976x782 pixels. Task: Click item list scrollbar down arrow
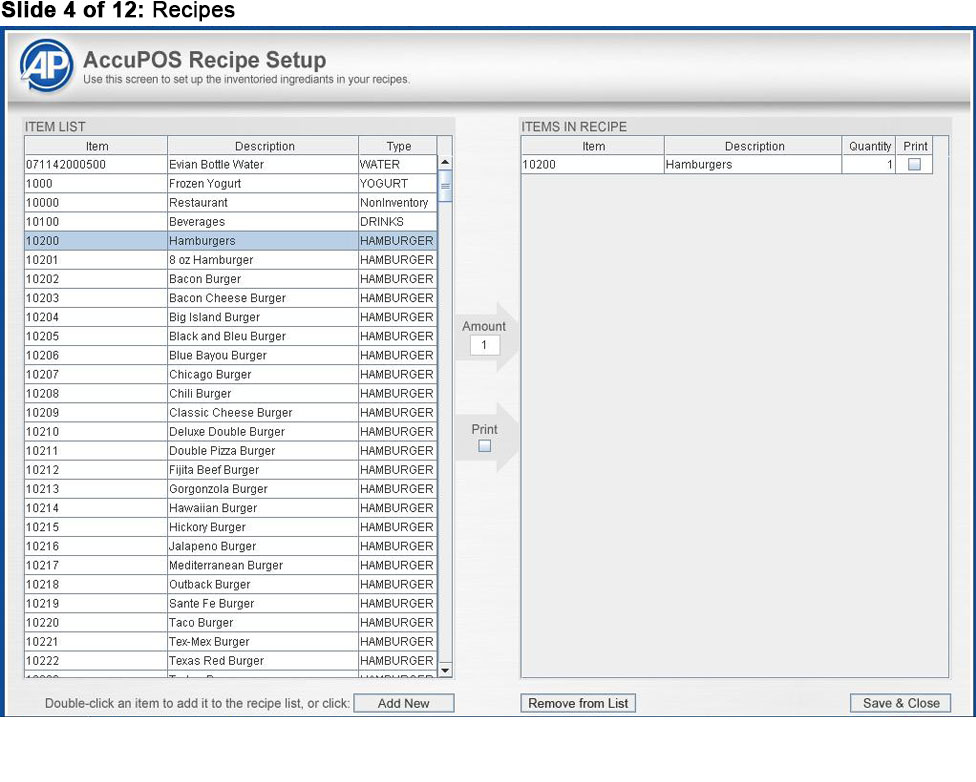445,671
